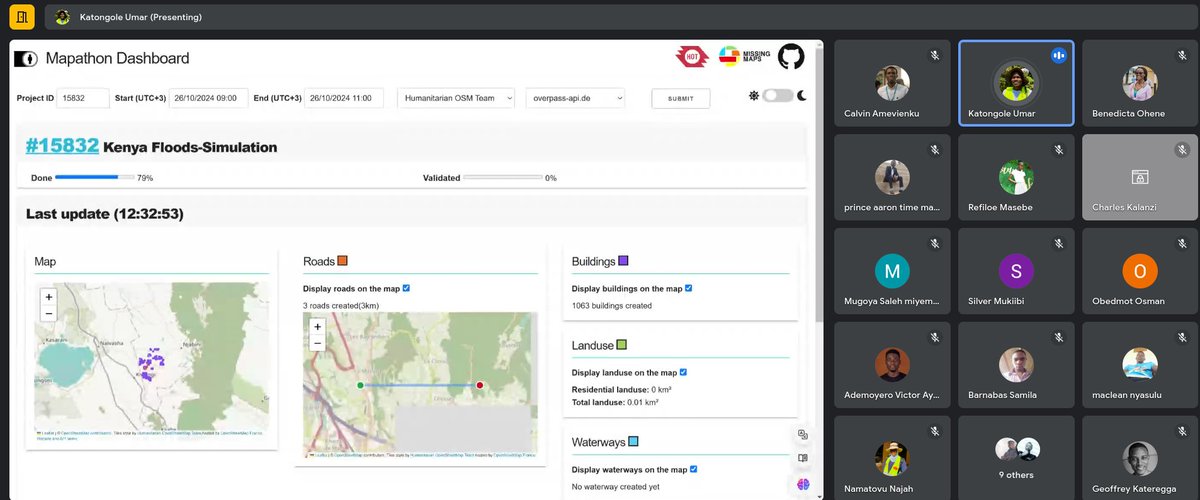Click the sun light-mode icon
1200x500 pixels.
click(754, 96)
